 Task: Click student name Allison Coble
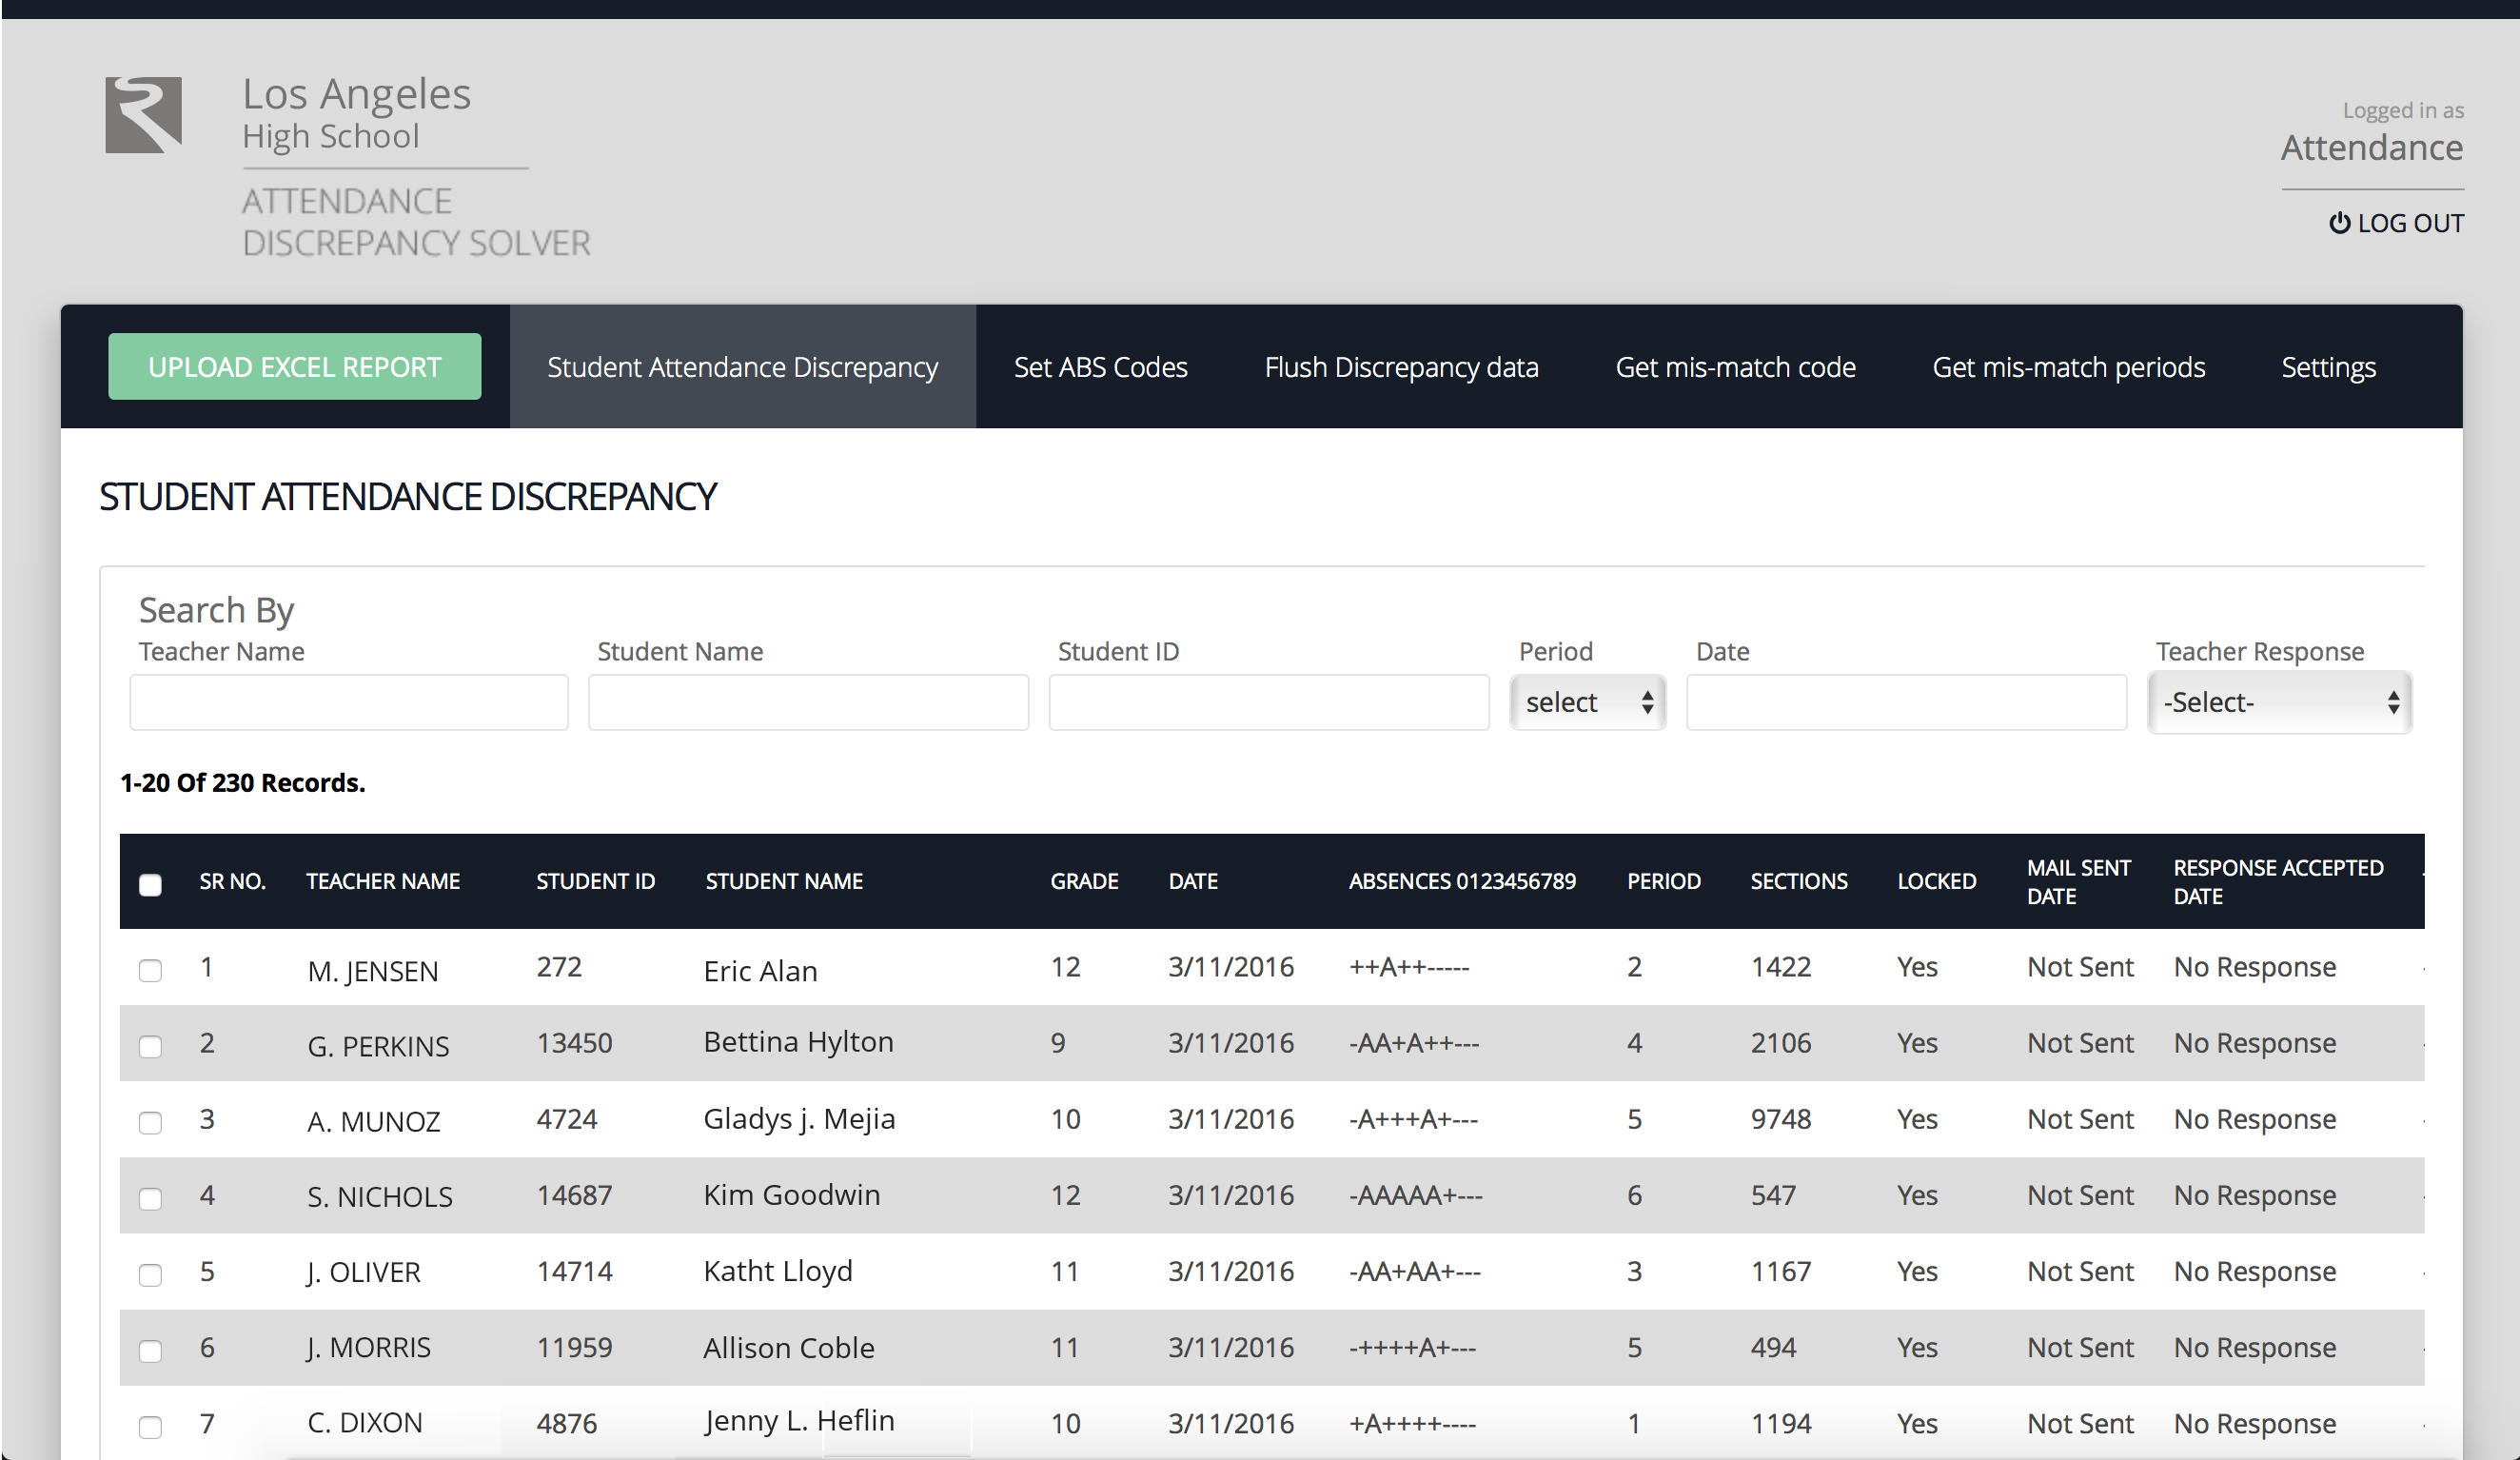[x=788, y=1347]
